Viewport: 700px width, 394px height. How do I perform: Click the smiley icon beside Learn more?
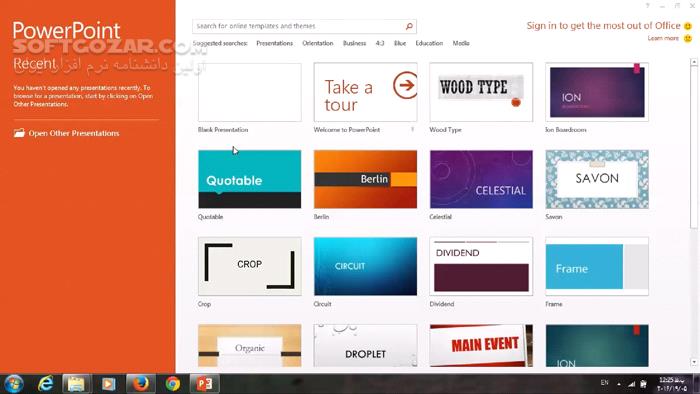(x=688, y=39)
